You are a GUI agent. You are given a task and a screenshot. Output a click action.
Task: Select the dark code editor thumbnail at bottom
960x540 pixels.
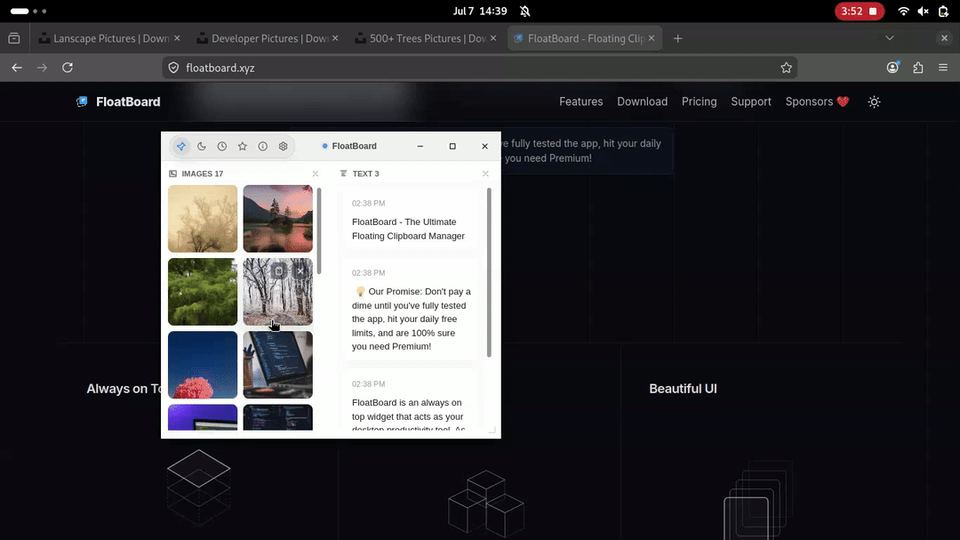coord(278,417)
